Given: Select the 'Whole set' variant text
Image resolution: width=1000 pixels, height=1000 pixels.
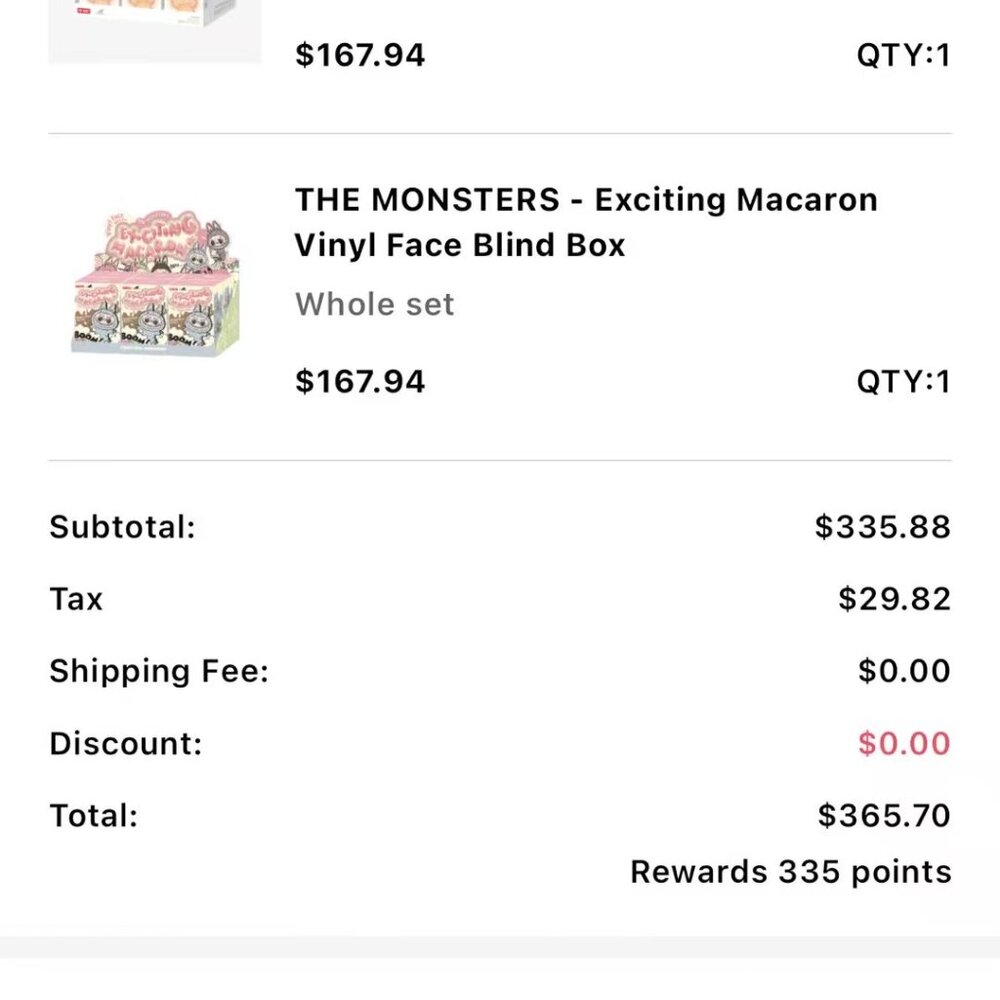Looking at the screenshot, I should pos(374,304).
